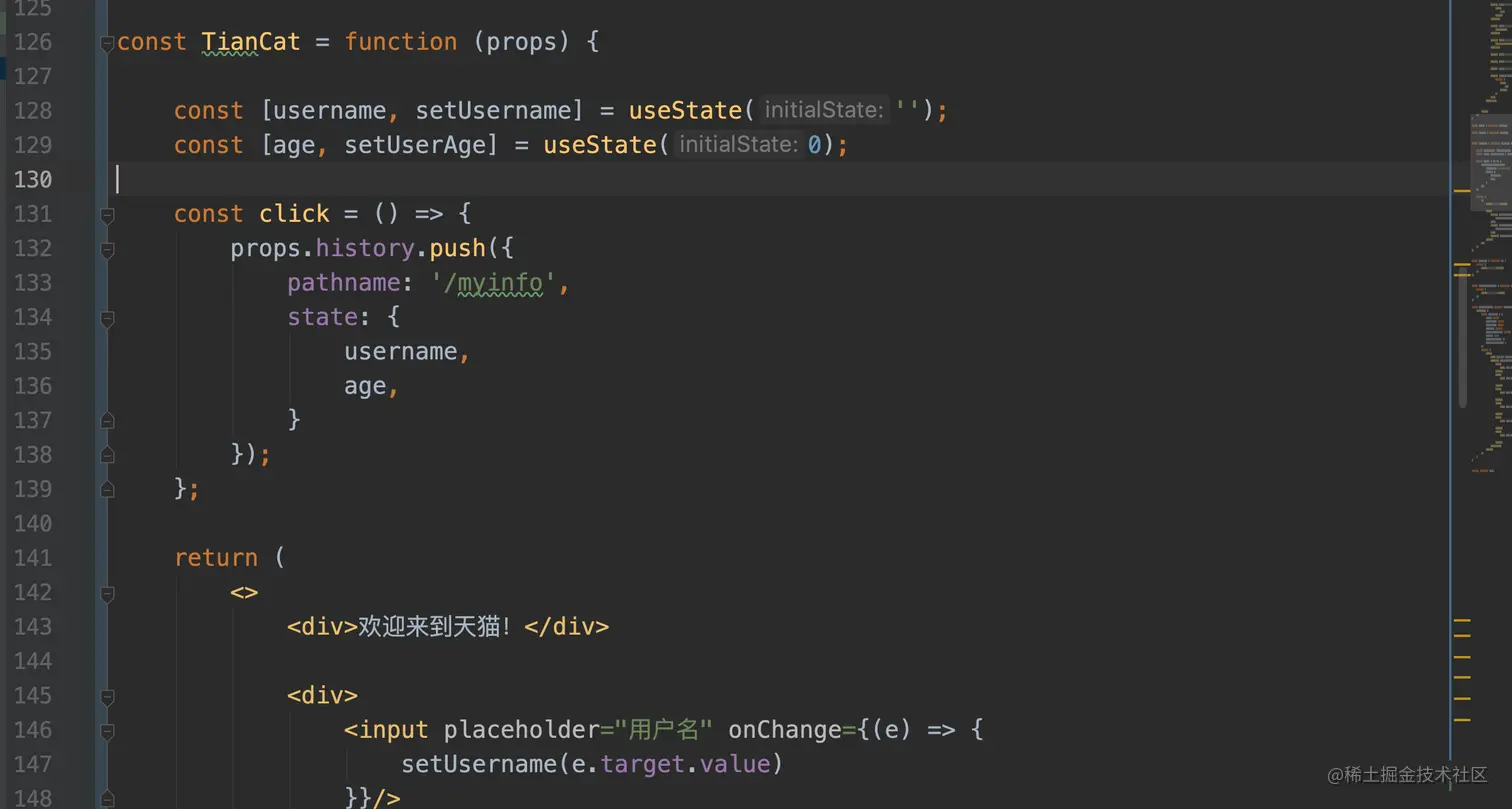The height and width of the screenshot is (809, 1512).
Task: Click line number 130 in the gutter
Action: pyautogui.click(x=33, y=179)
